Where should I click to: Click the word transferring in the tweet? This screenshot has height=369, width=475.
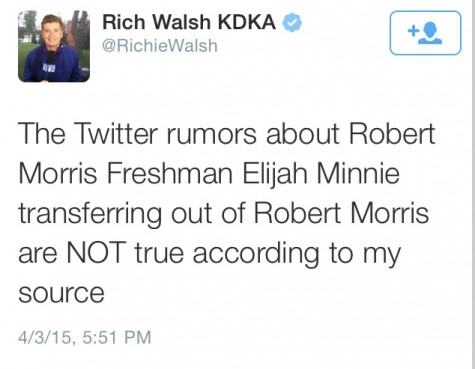pyautogui.click(x=90, y=215)
